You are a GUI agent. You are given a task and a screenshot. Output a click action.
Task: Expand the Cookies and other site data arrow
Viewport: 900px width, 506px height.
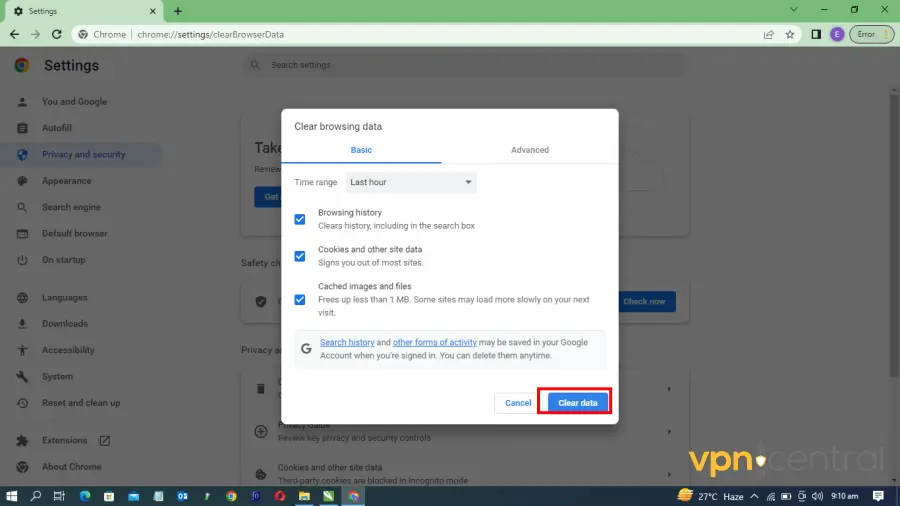[669, 474]
